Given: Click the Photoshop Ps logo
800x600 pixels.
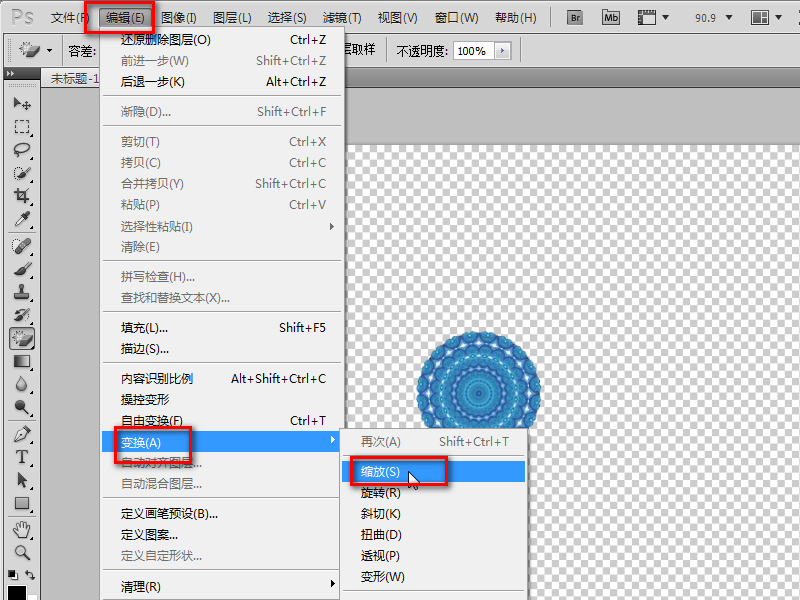Looking at the screenshot, I should point(22,17).
